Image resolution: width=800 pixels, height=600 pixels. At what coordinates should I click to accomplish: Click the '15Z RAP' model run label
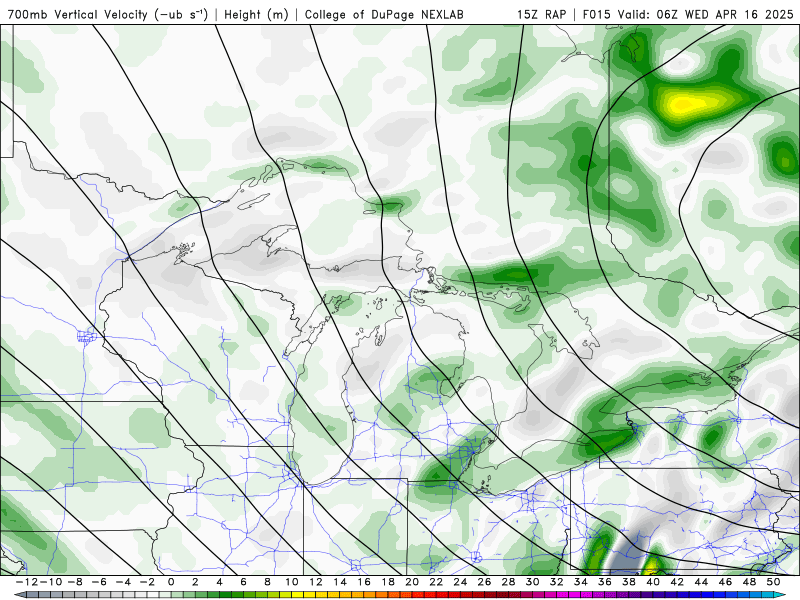(541, 14)
